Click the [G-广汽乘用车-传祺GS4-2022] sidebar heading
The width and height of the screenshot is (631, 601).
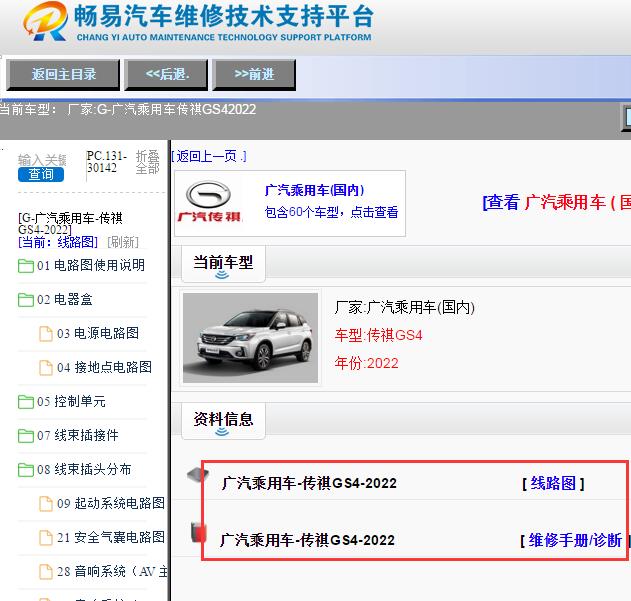[x=70, y=224]
